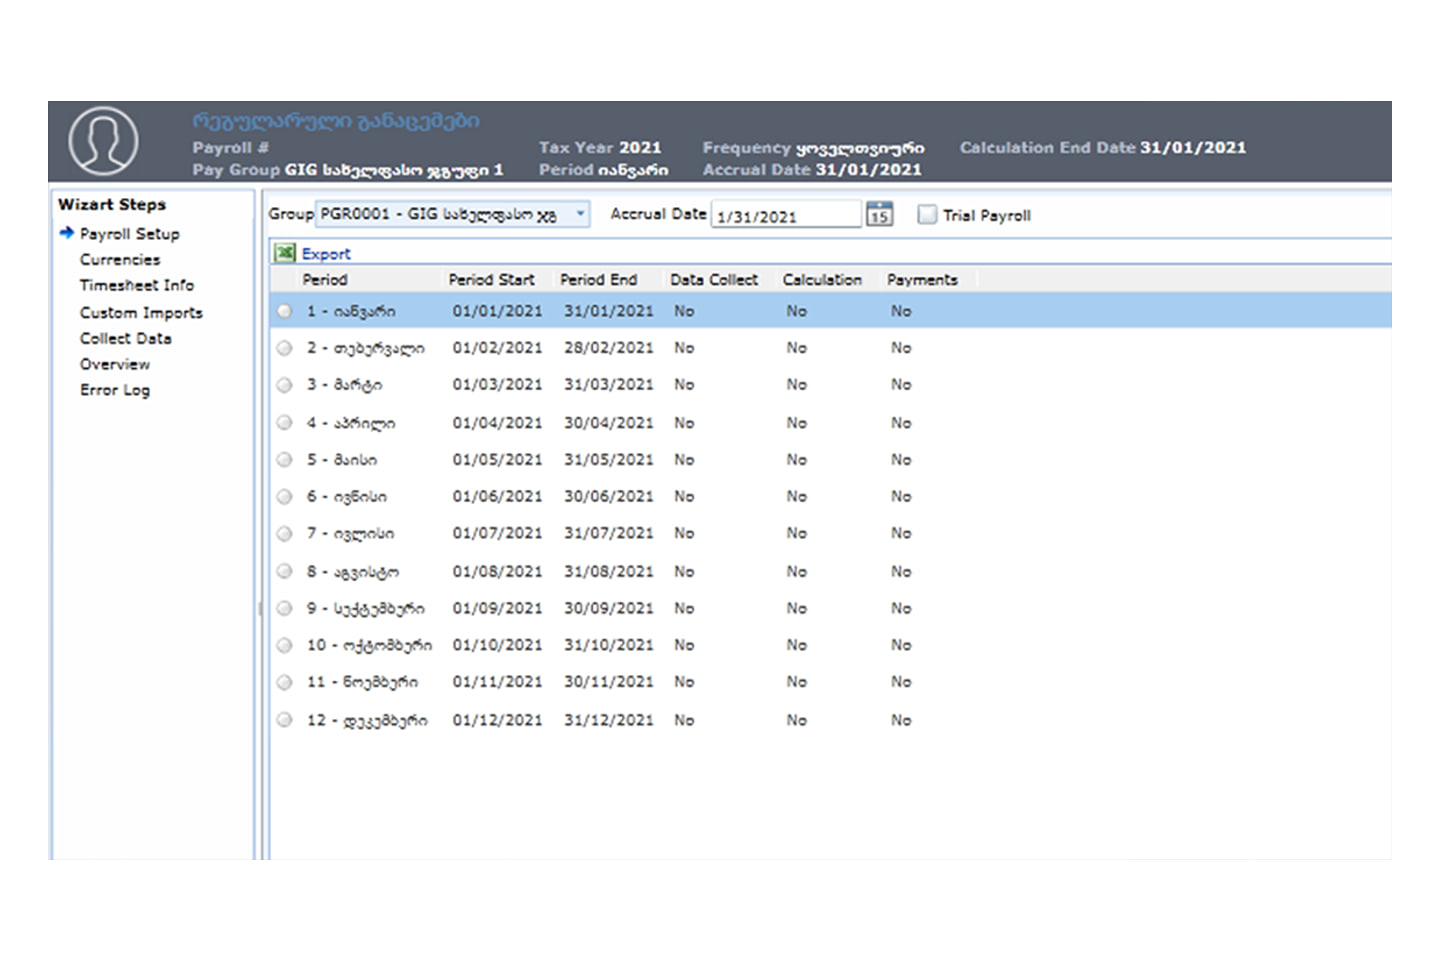Click the Data Collect column header
This screenshot has width=1440, height=960.
point(714,280)
